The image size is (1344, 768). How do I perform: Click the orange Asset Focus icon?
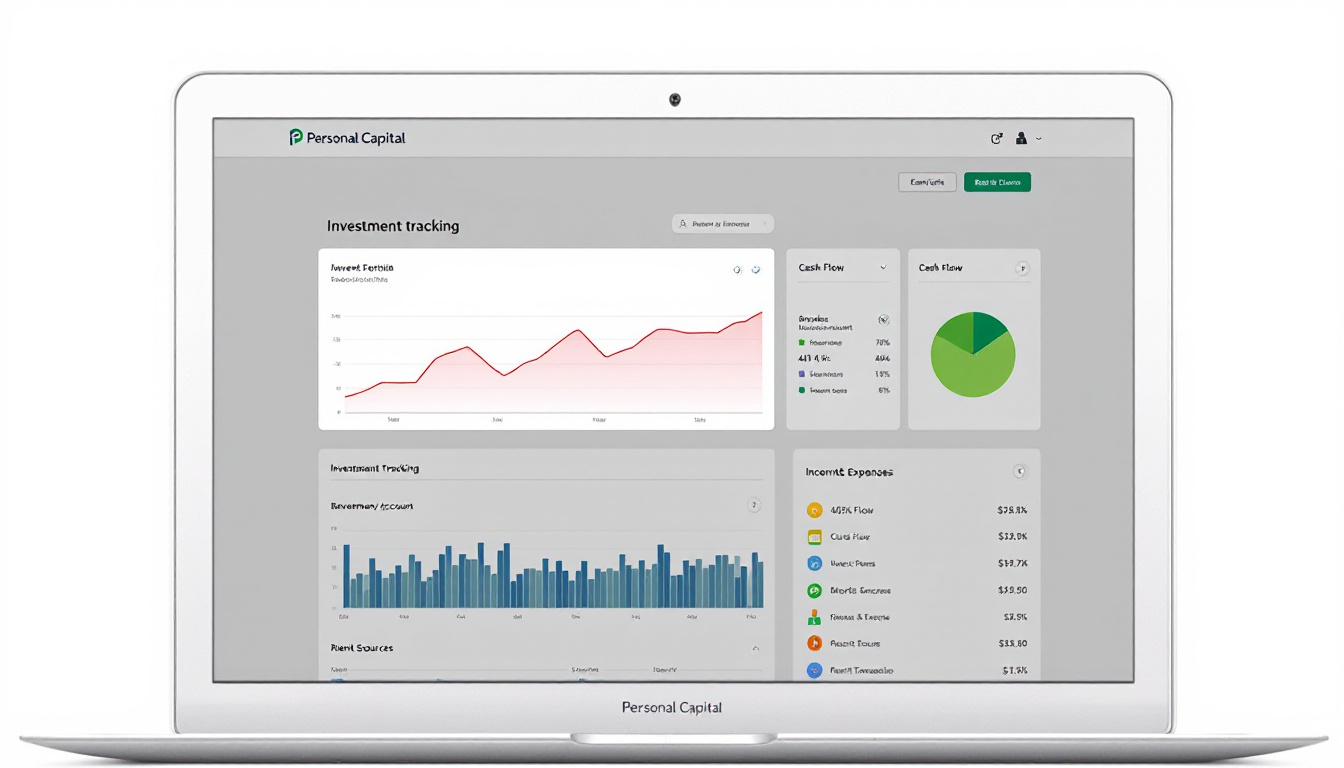pos(814,643)
